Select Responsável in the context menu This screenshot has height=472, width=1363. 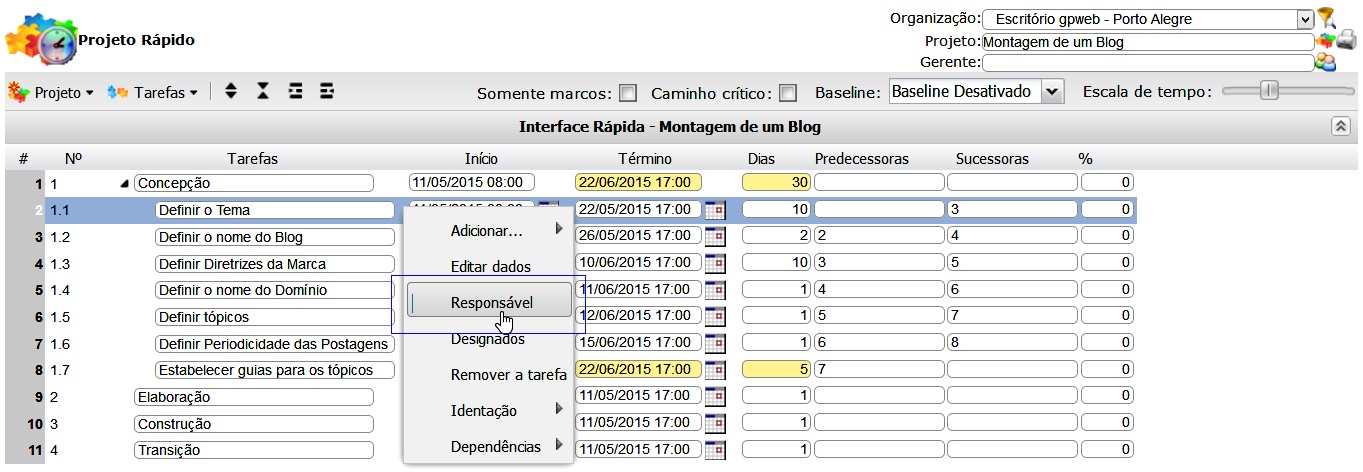[490, 302]
